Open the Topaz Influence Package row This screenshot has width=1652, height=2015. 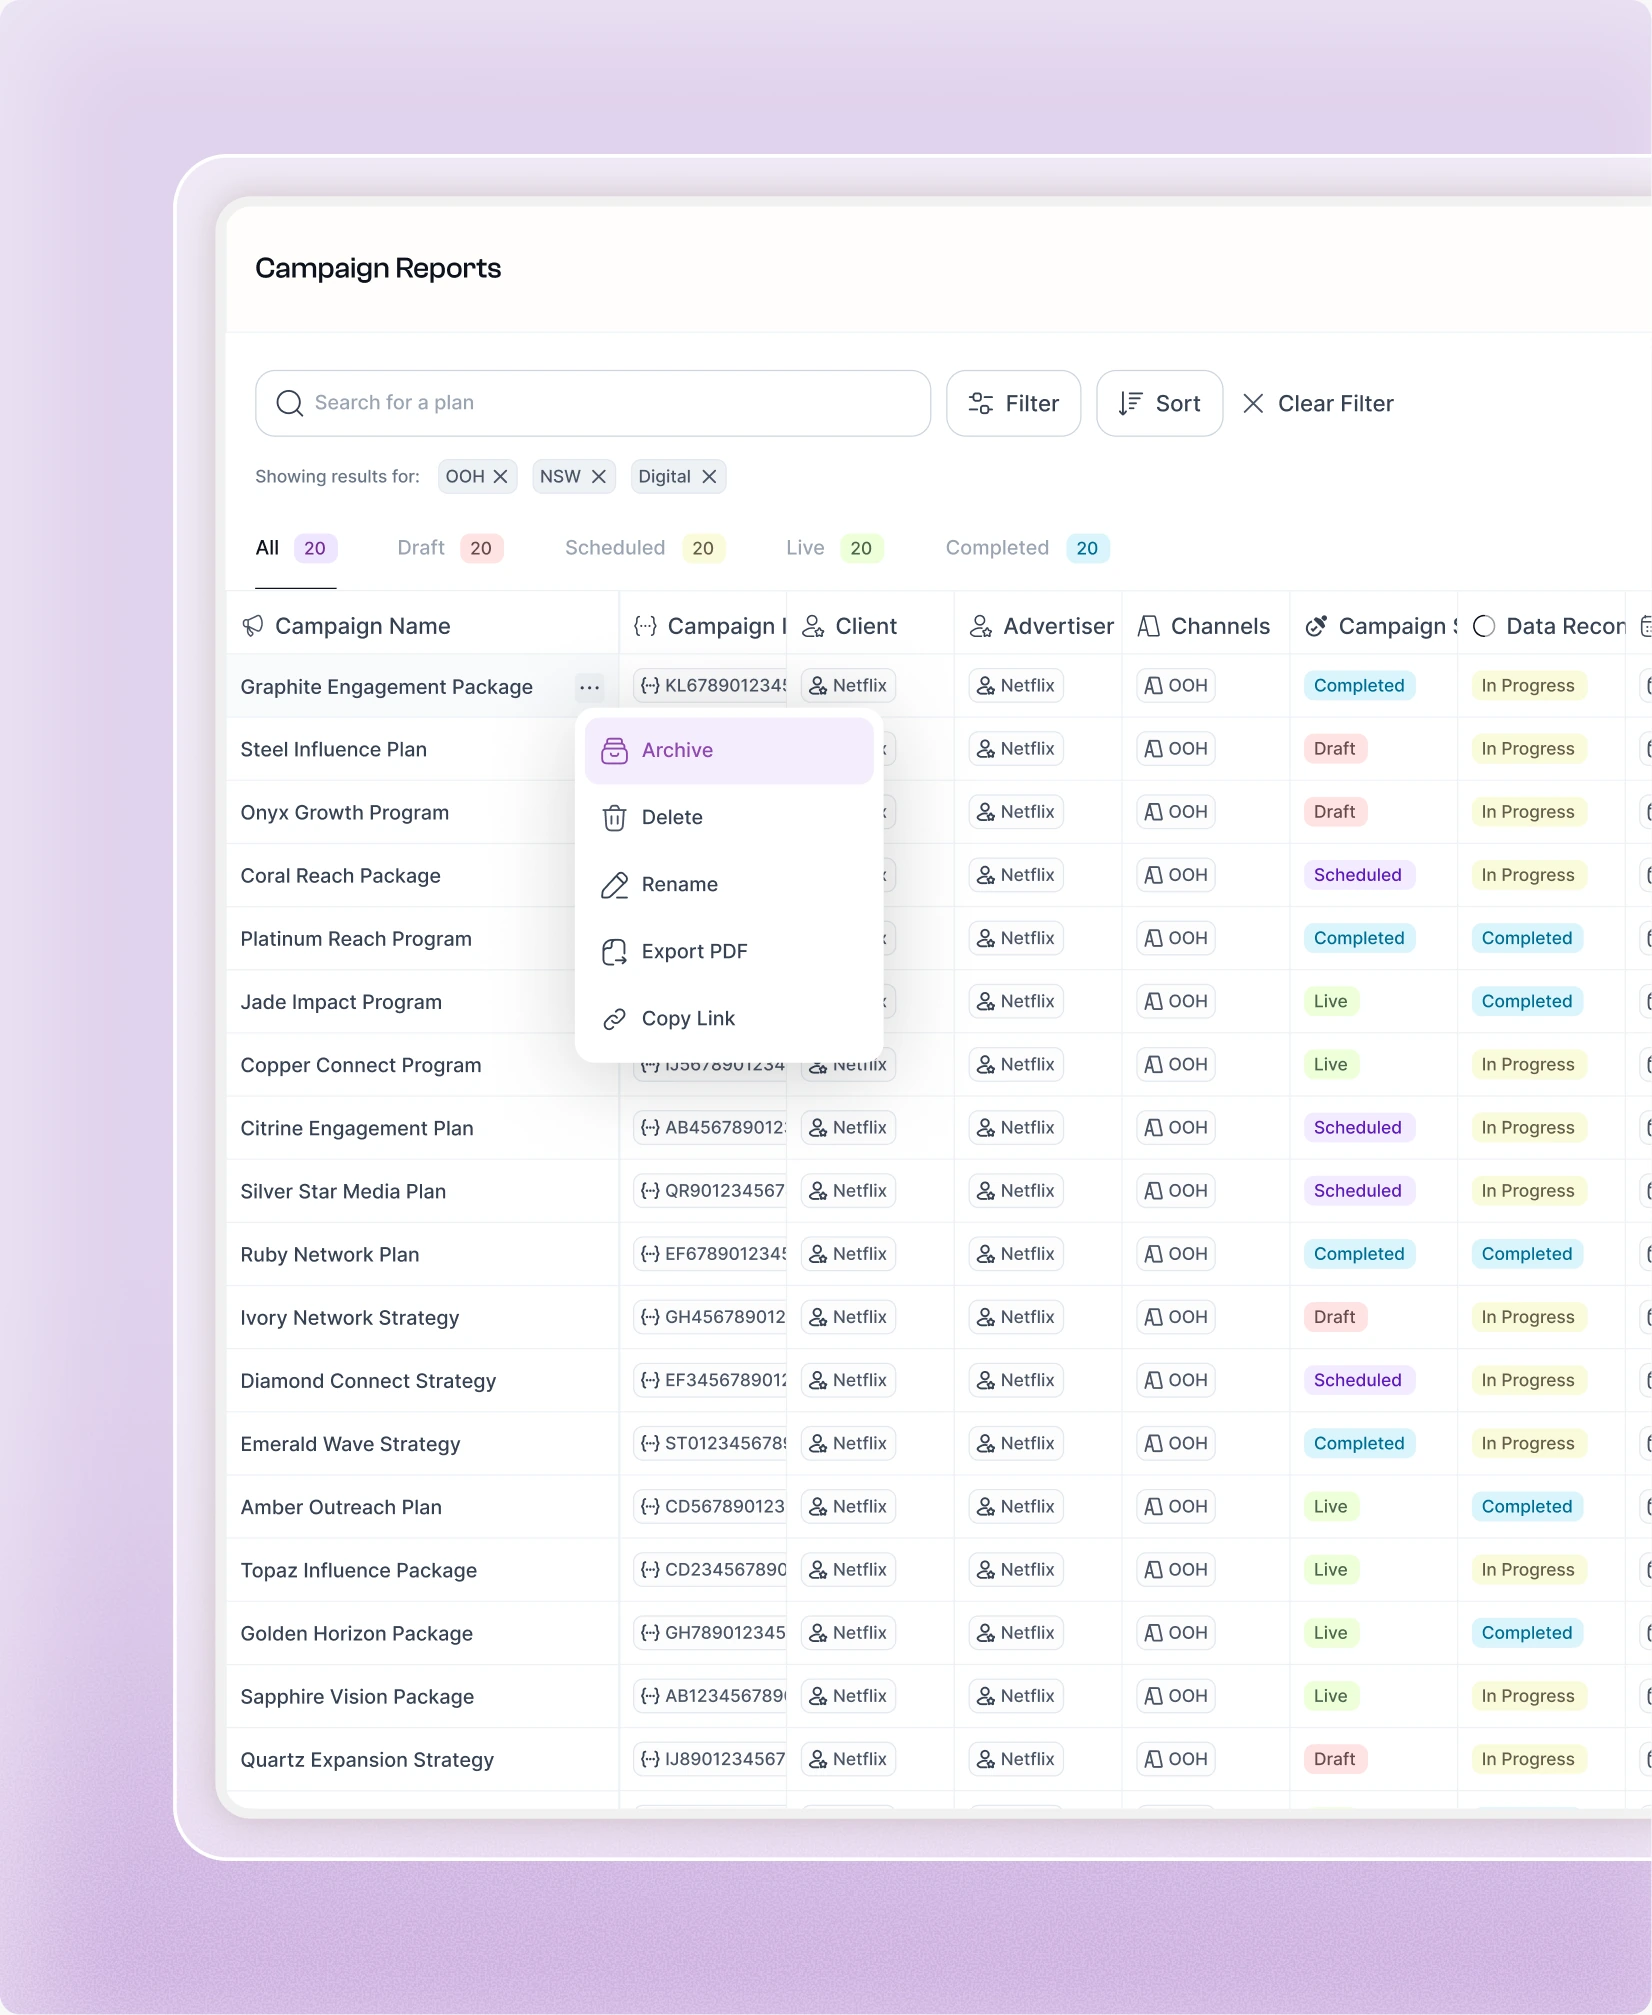point(359,1571)
